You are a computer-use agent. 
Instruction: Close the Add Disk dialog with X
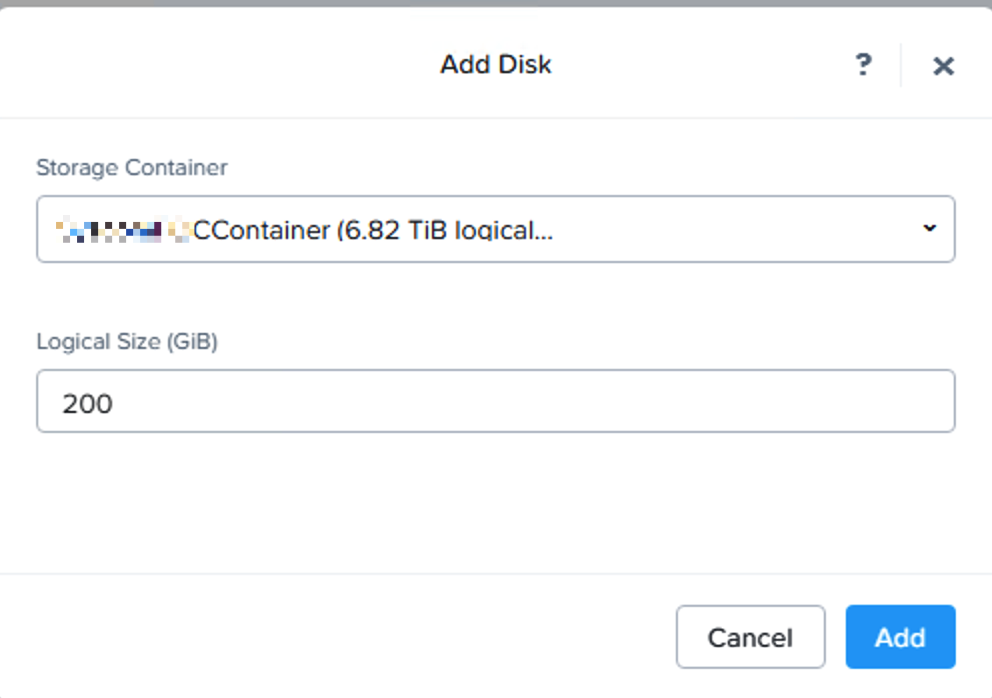coord(943,65)
